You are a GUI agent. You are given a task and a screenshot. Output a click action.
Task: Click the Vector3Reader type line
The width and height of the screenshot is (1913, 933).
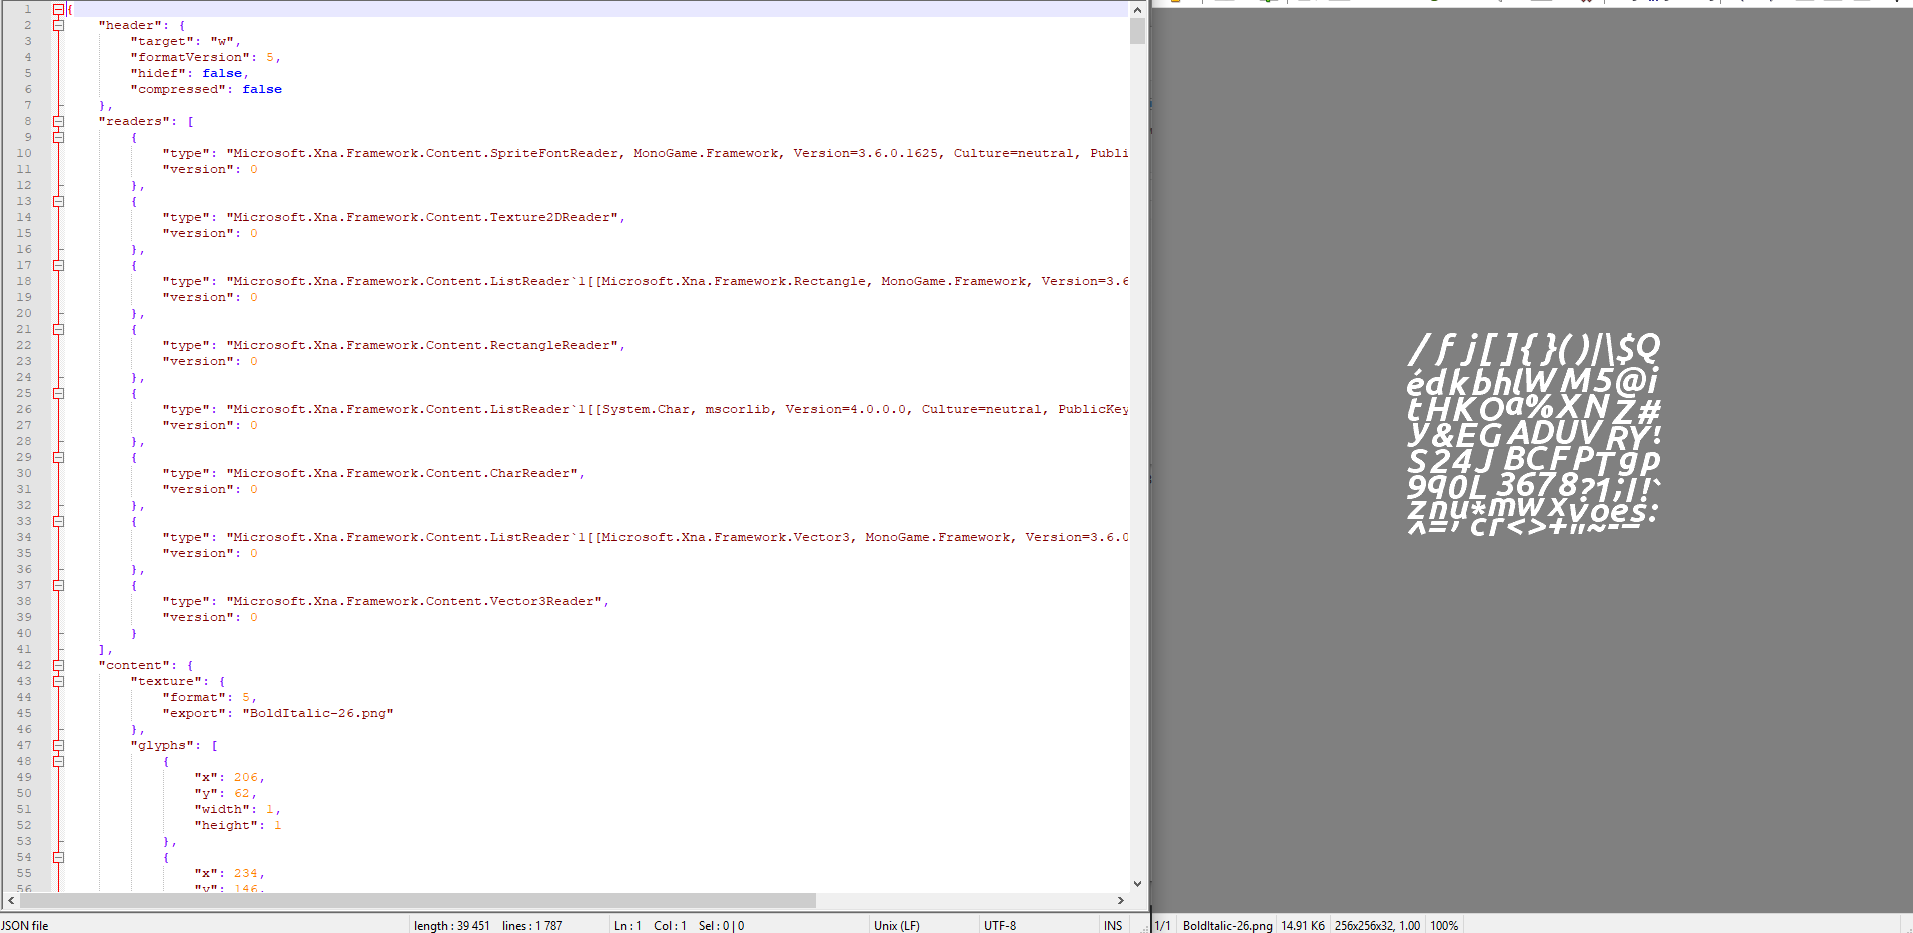coord(386,601)
